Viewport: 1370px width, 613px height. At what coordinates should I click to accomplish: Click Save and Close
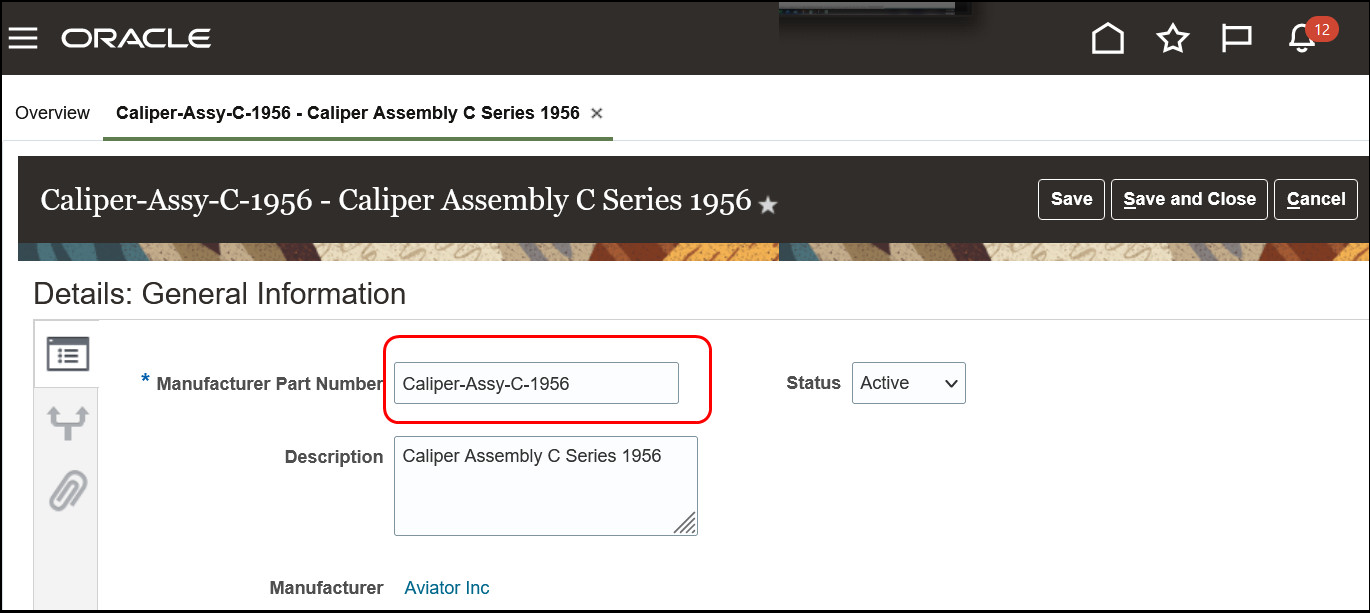pos(1189,199)
